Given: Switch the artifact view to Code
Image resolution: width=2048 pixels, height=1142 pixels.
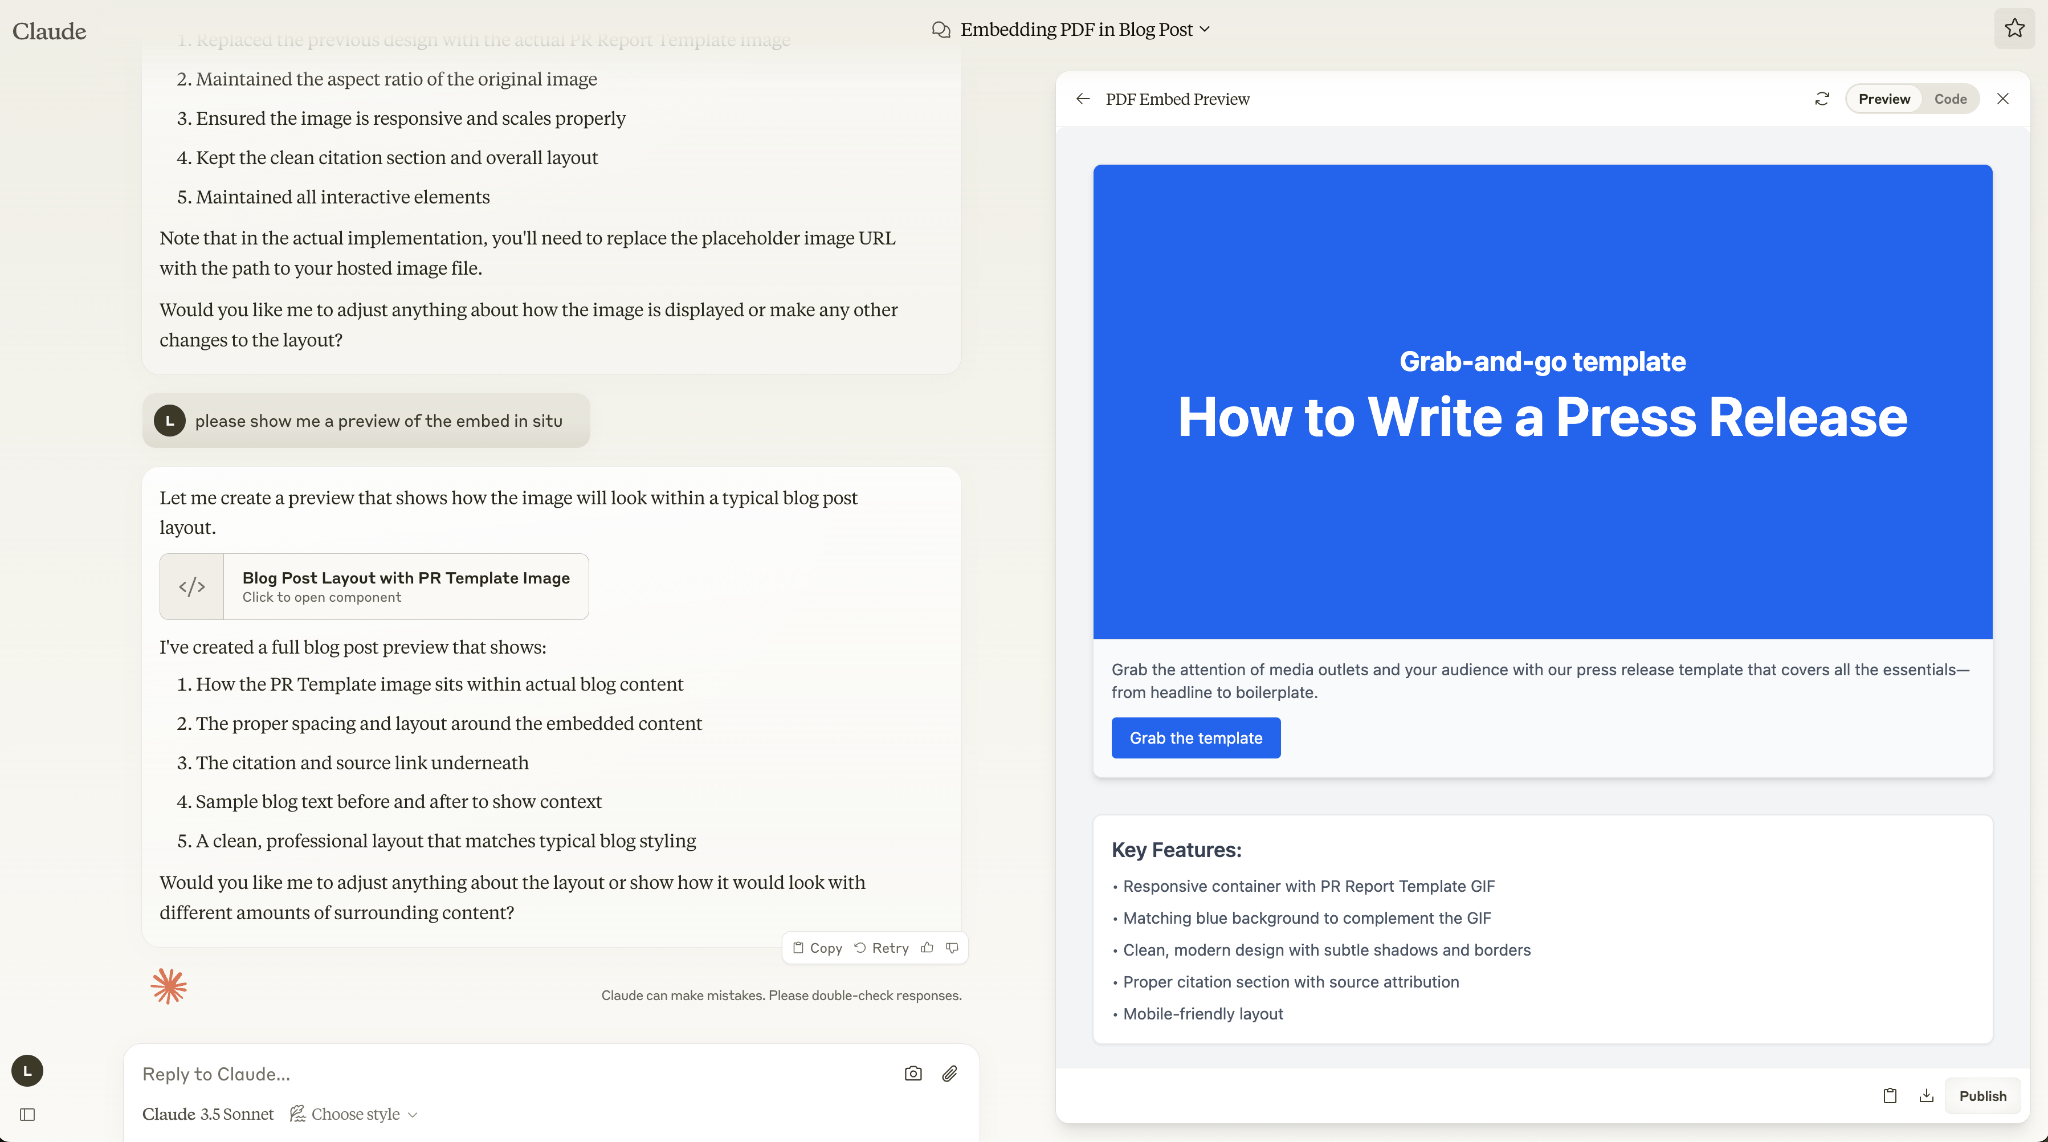Looking at the screenshot, I should pos(1949,98).
